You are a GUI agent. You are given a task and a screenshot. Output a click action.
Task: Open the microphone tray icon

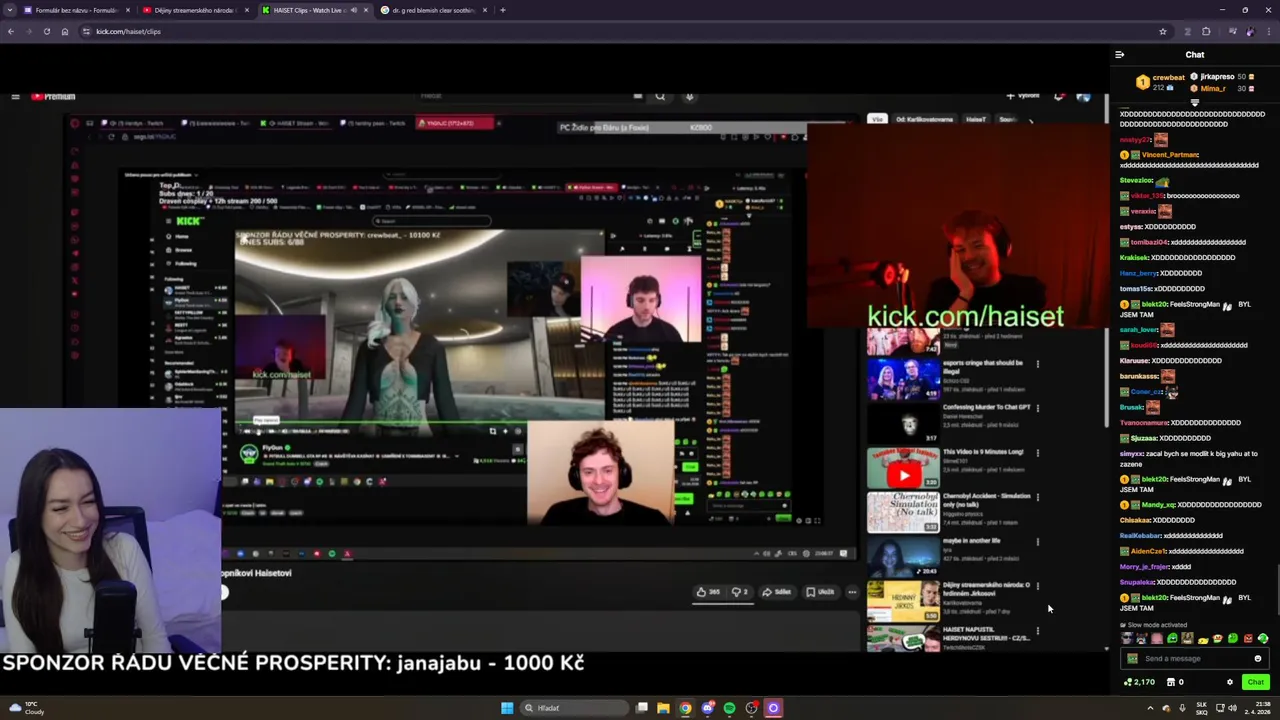point(1182,708)
